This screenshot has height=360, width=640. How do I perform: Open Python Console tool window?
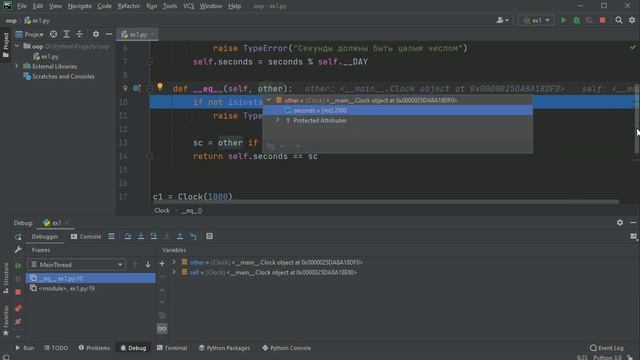click(287, 348)
